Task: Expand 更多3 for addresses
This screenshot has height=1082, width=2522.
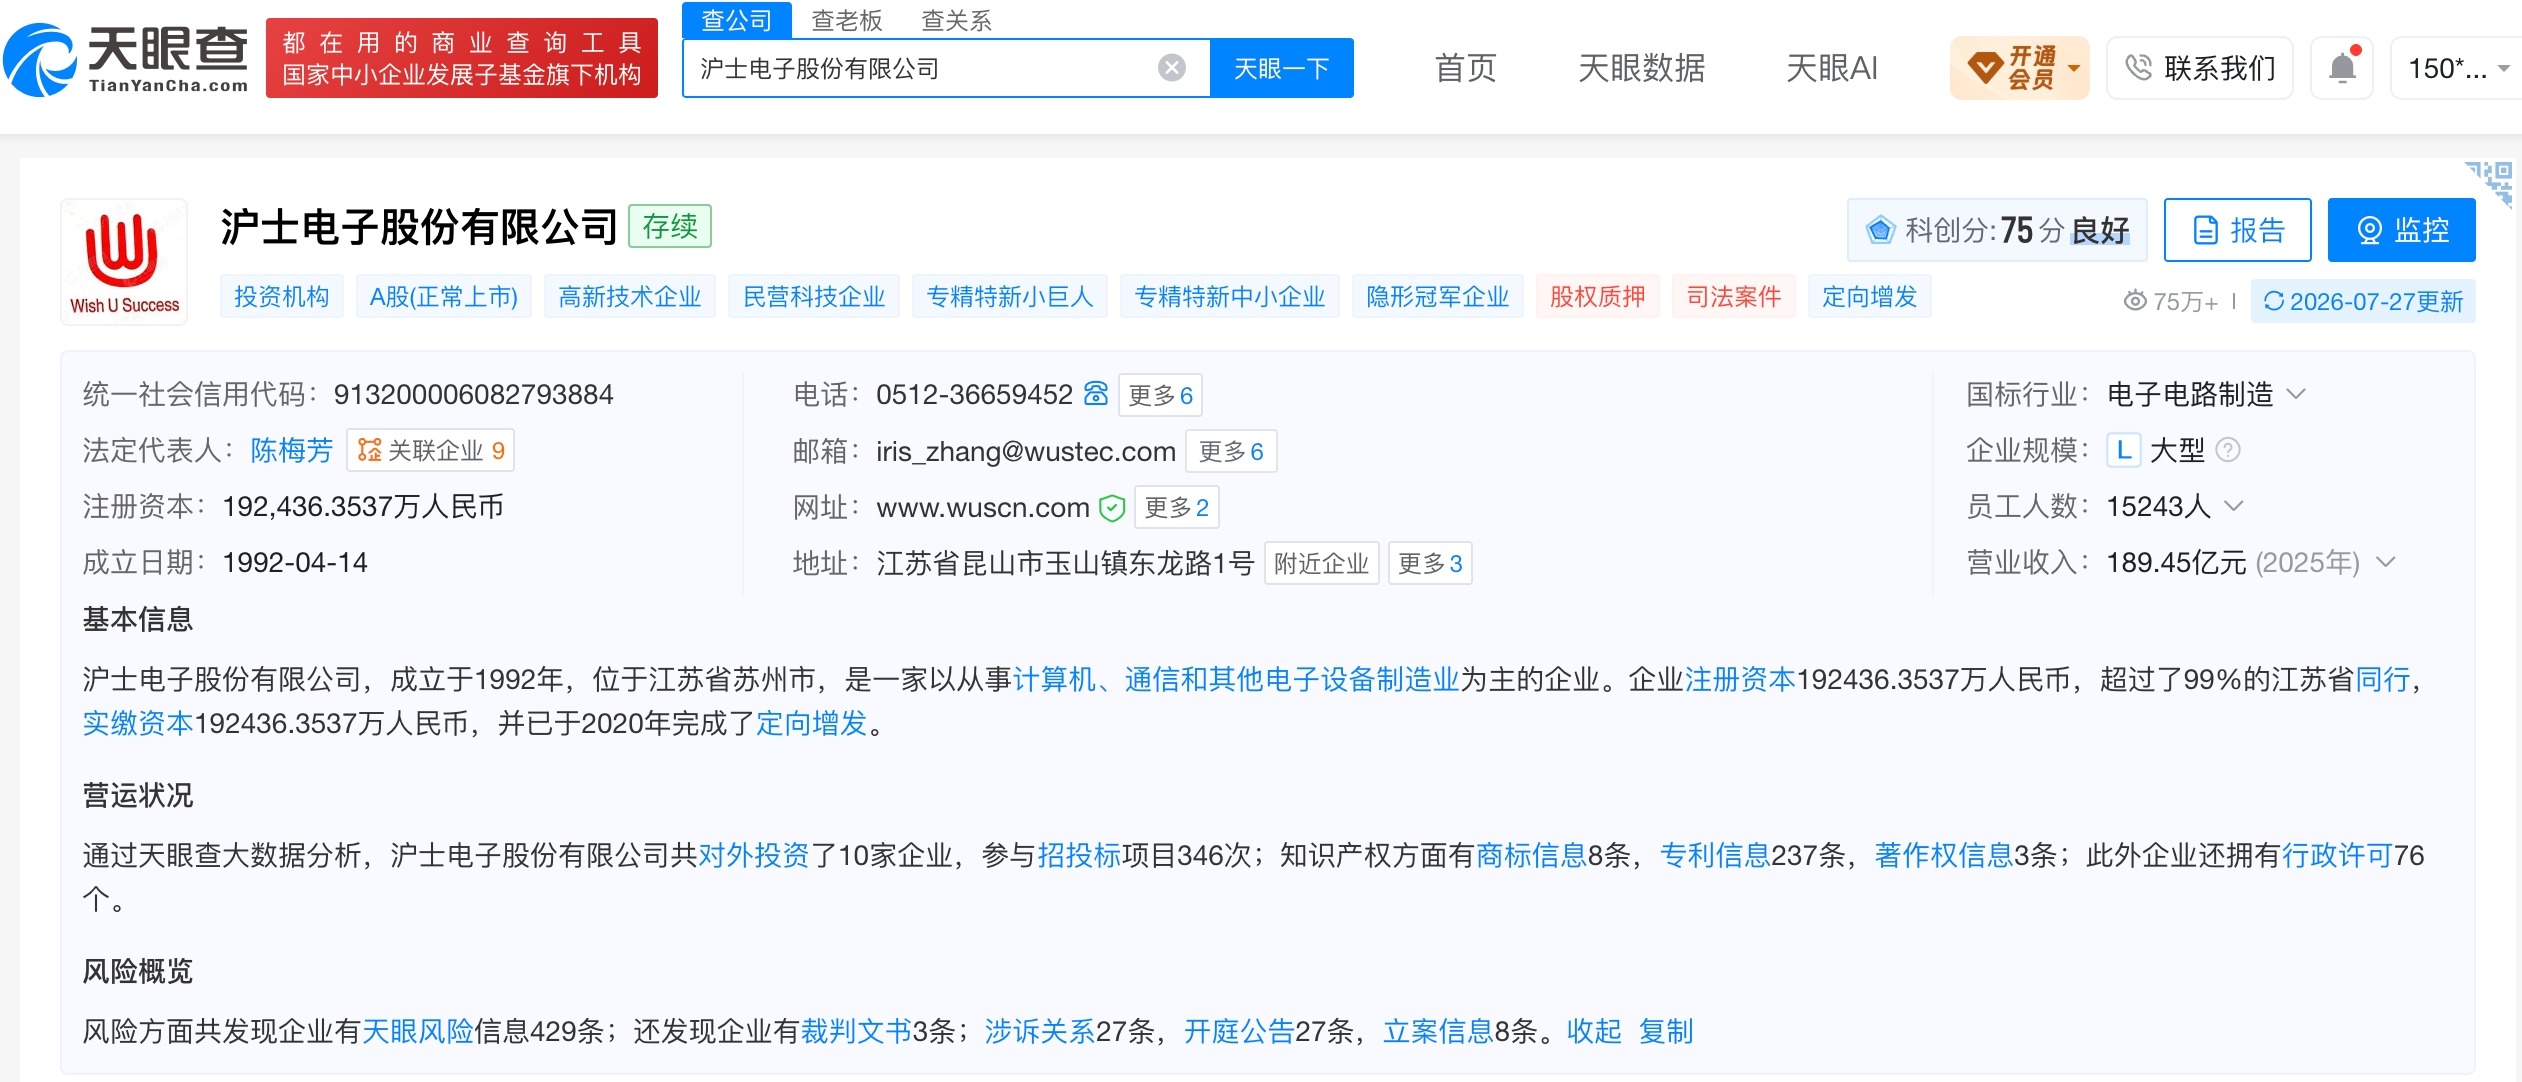Action: coord(1430,563)
